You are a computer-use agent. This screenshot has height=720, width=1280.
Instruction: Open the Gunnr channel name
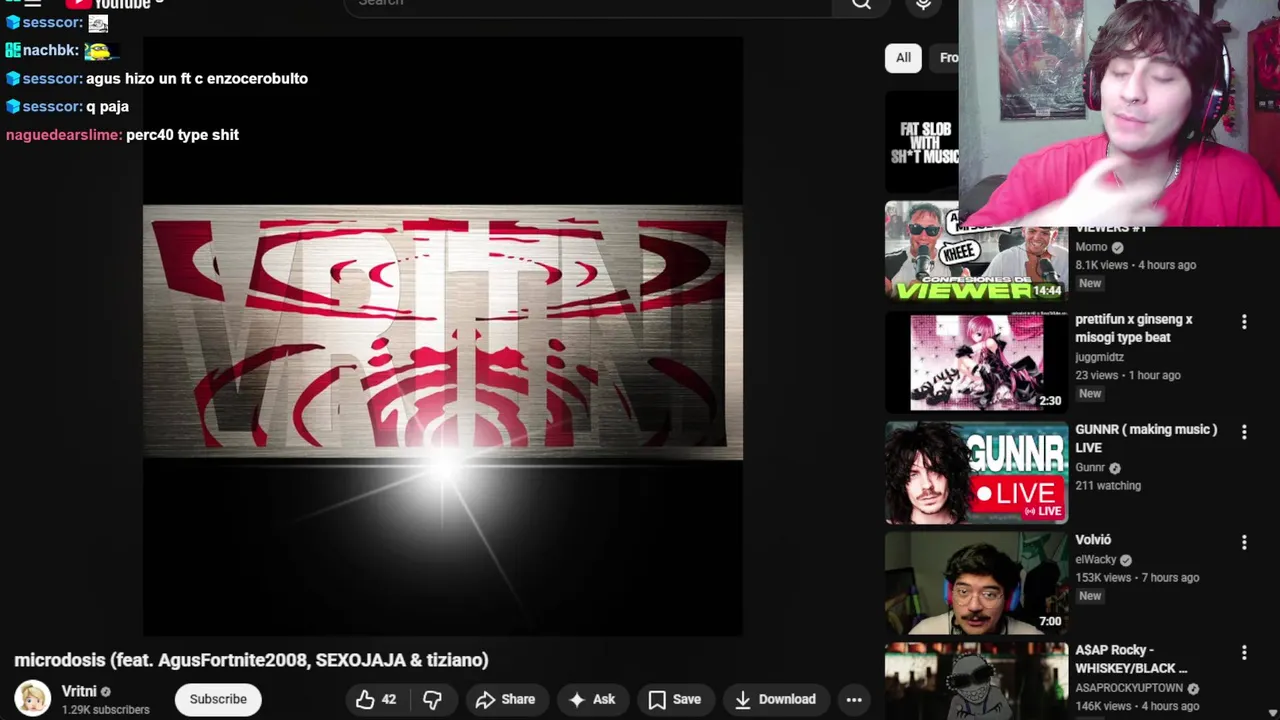pyautogui.click(x=1090, y=467)
